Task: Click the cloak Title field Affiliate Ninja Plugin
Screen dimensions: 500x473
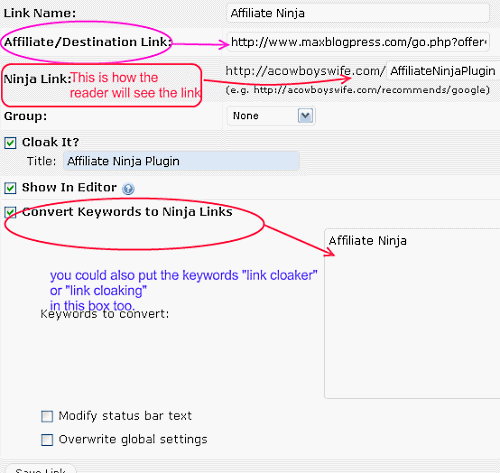Action: (x=181, y=161)
